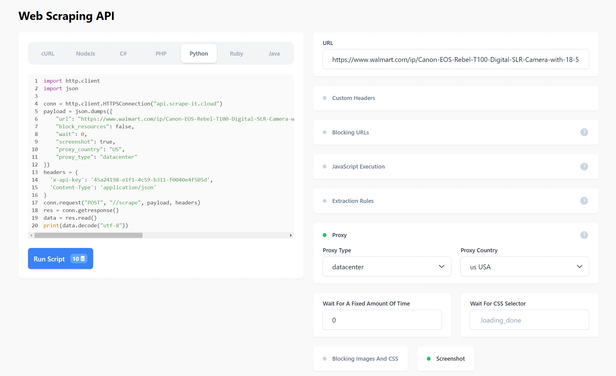Open the Proxy Type datacenter dropdown
Screen dimensions: 616x376
point(387,267)
